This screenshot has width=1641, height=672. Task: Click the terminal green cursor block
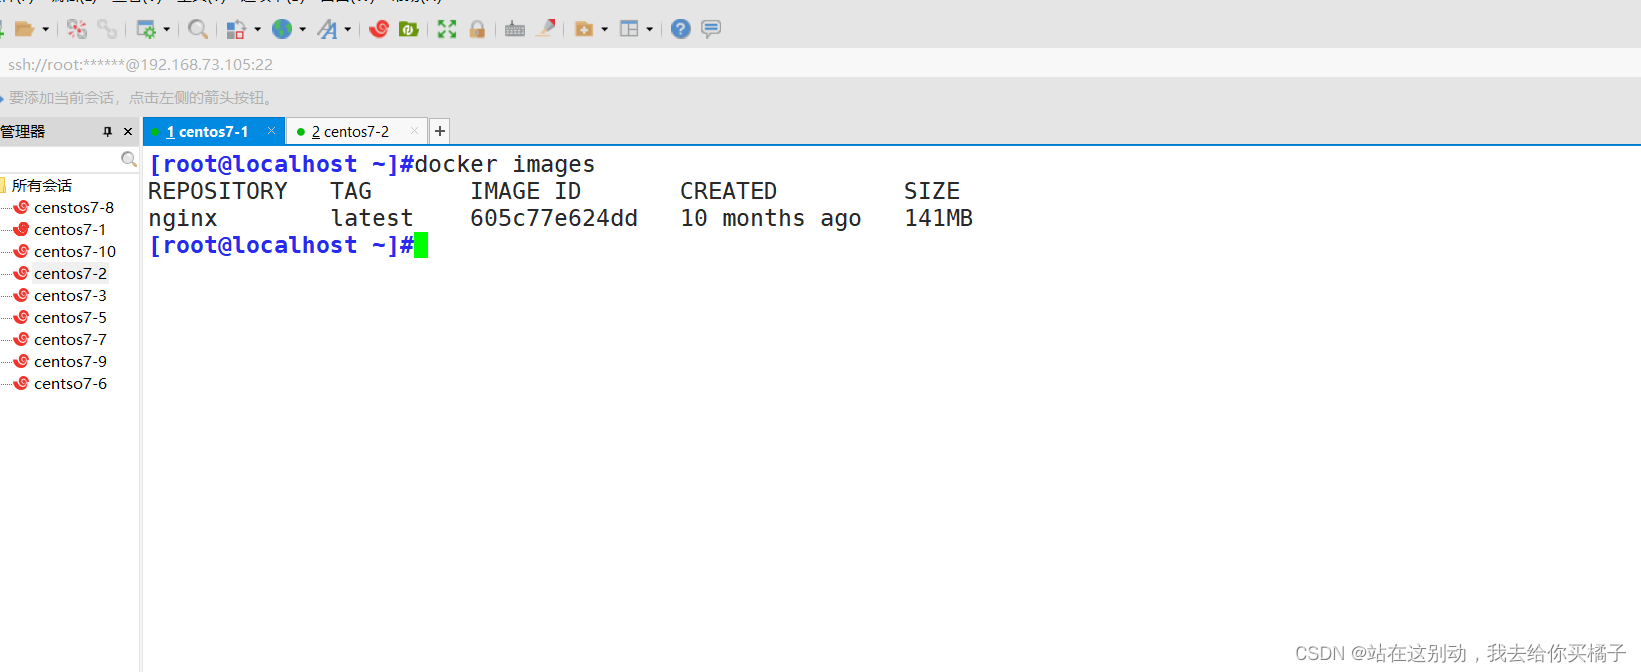421,245
